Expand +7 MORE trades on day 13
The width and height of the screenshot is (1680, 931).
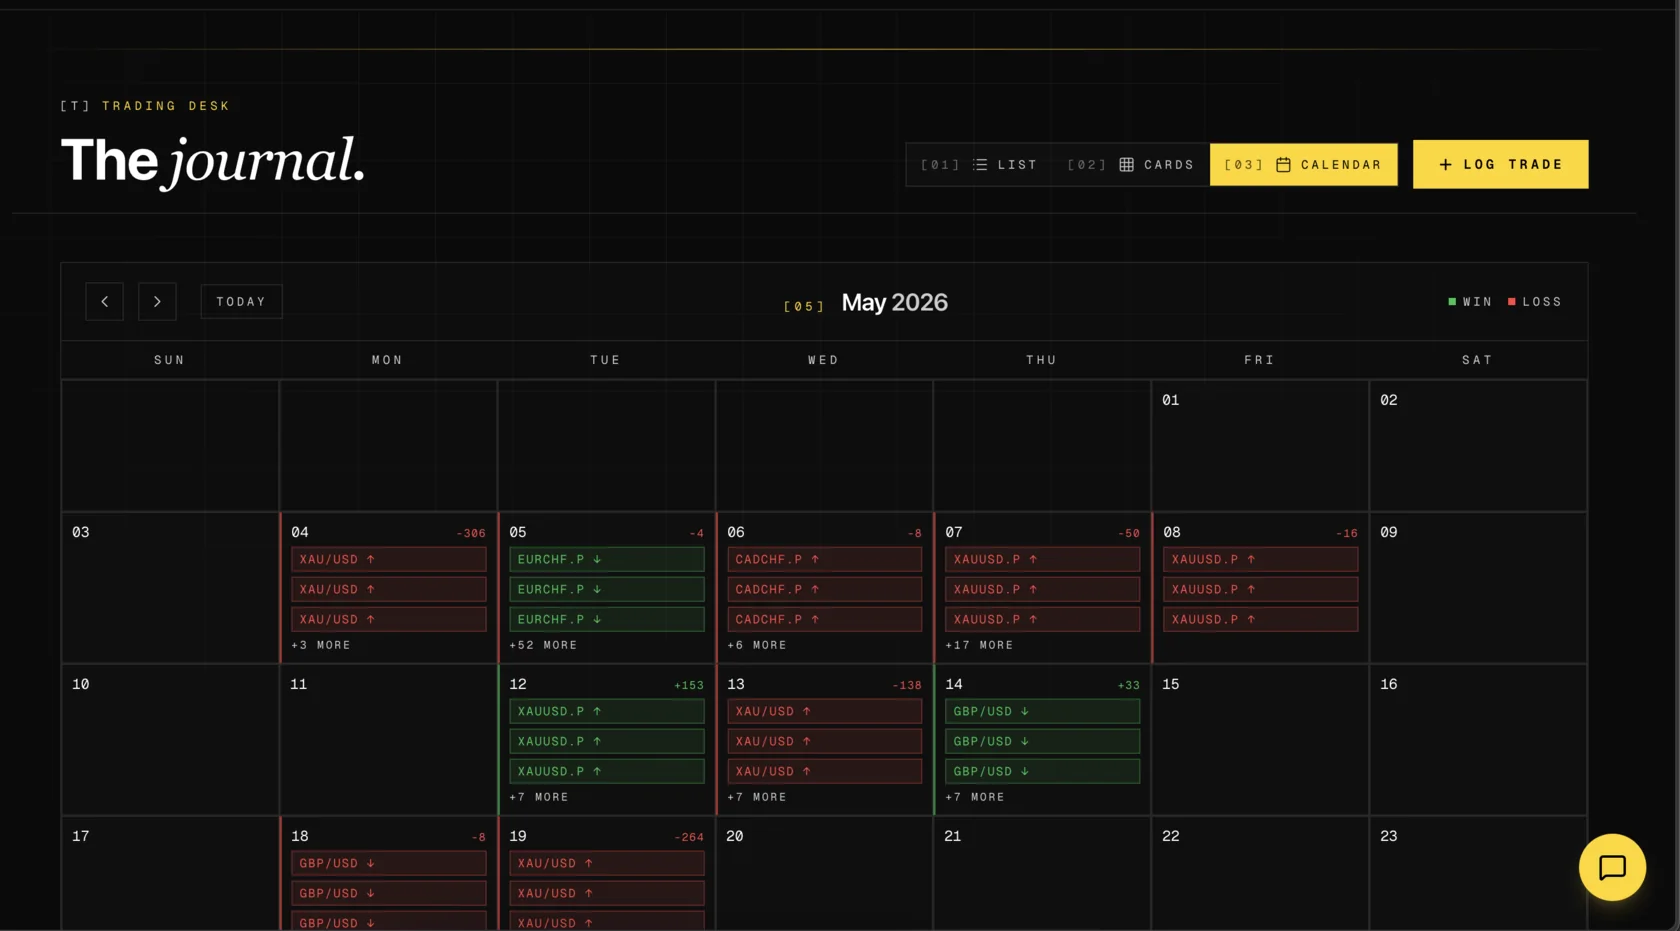[757, 798]
